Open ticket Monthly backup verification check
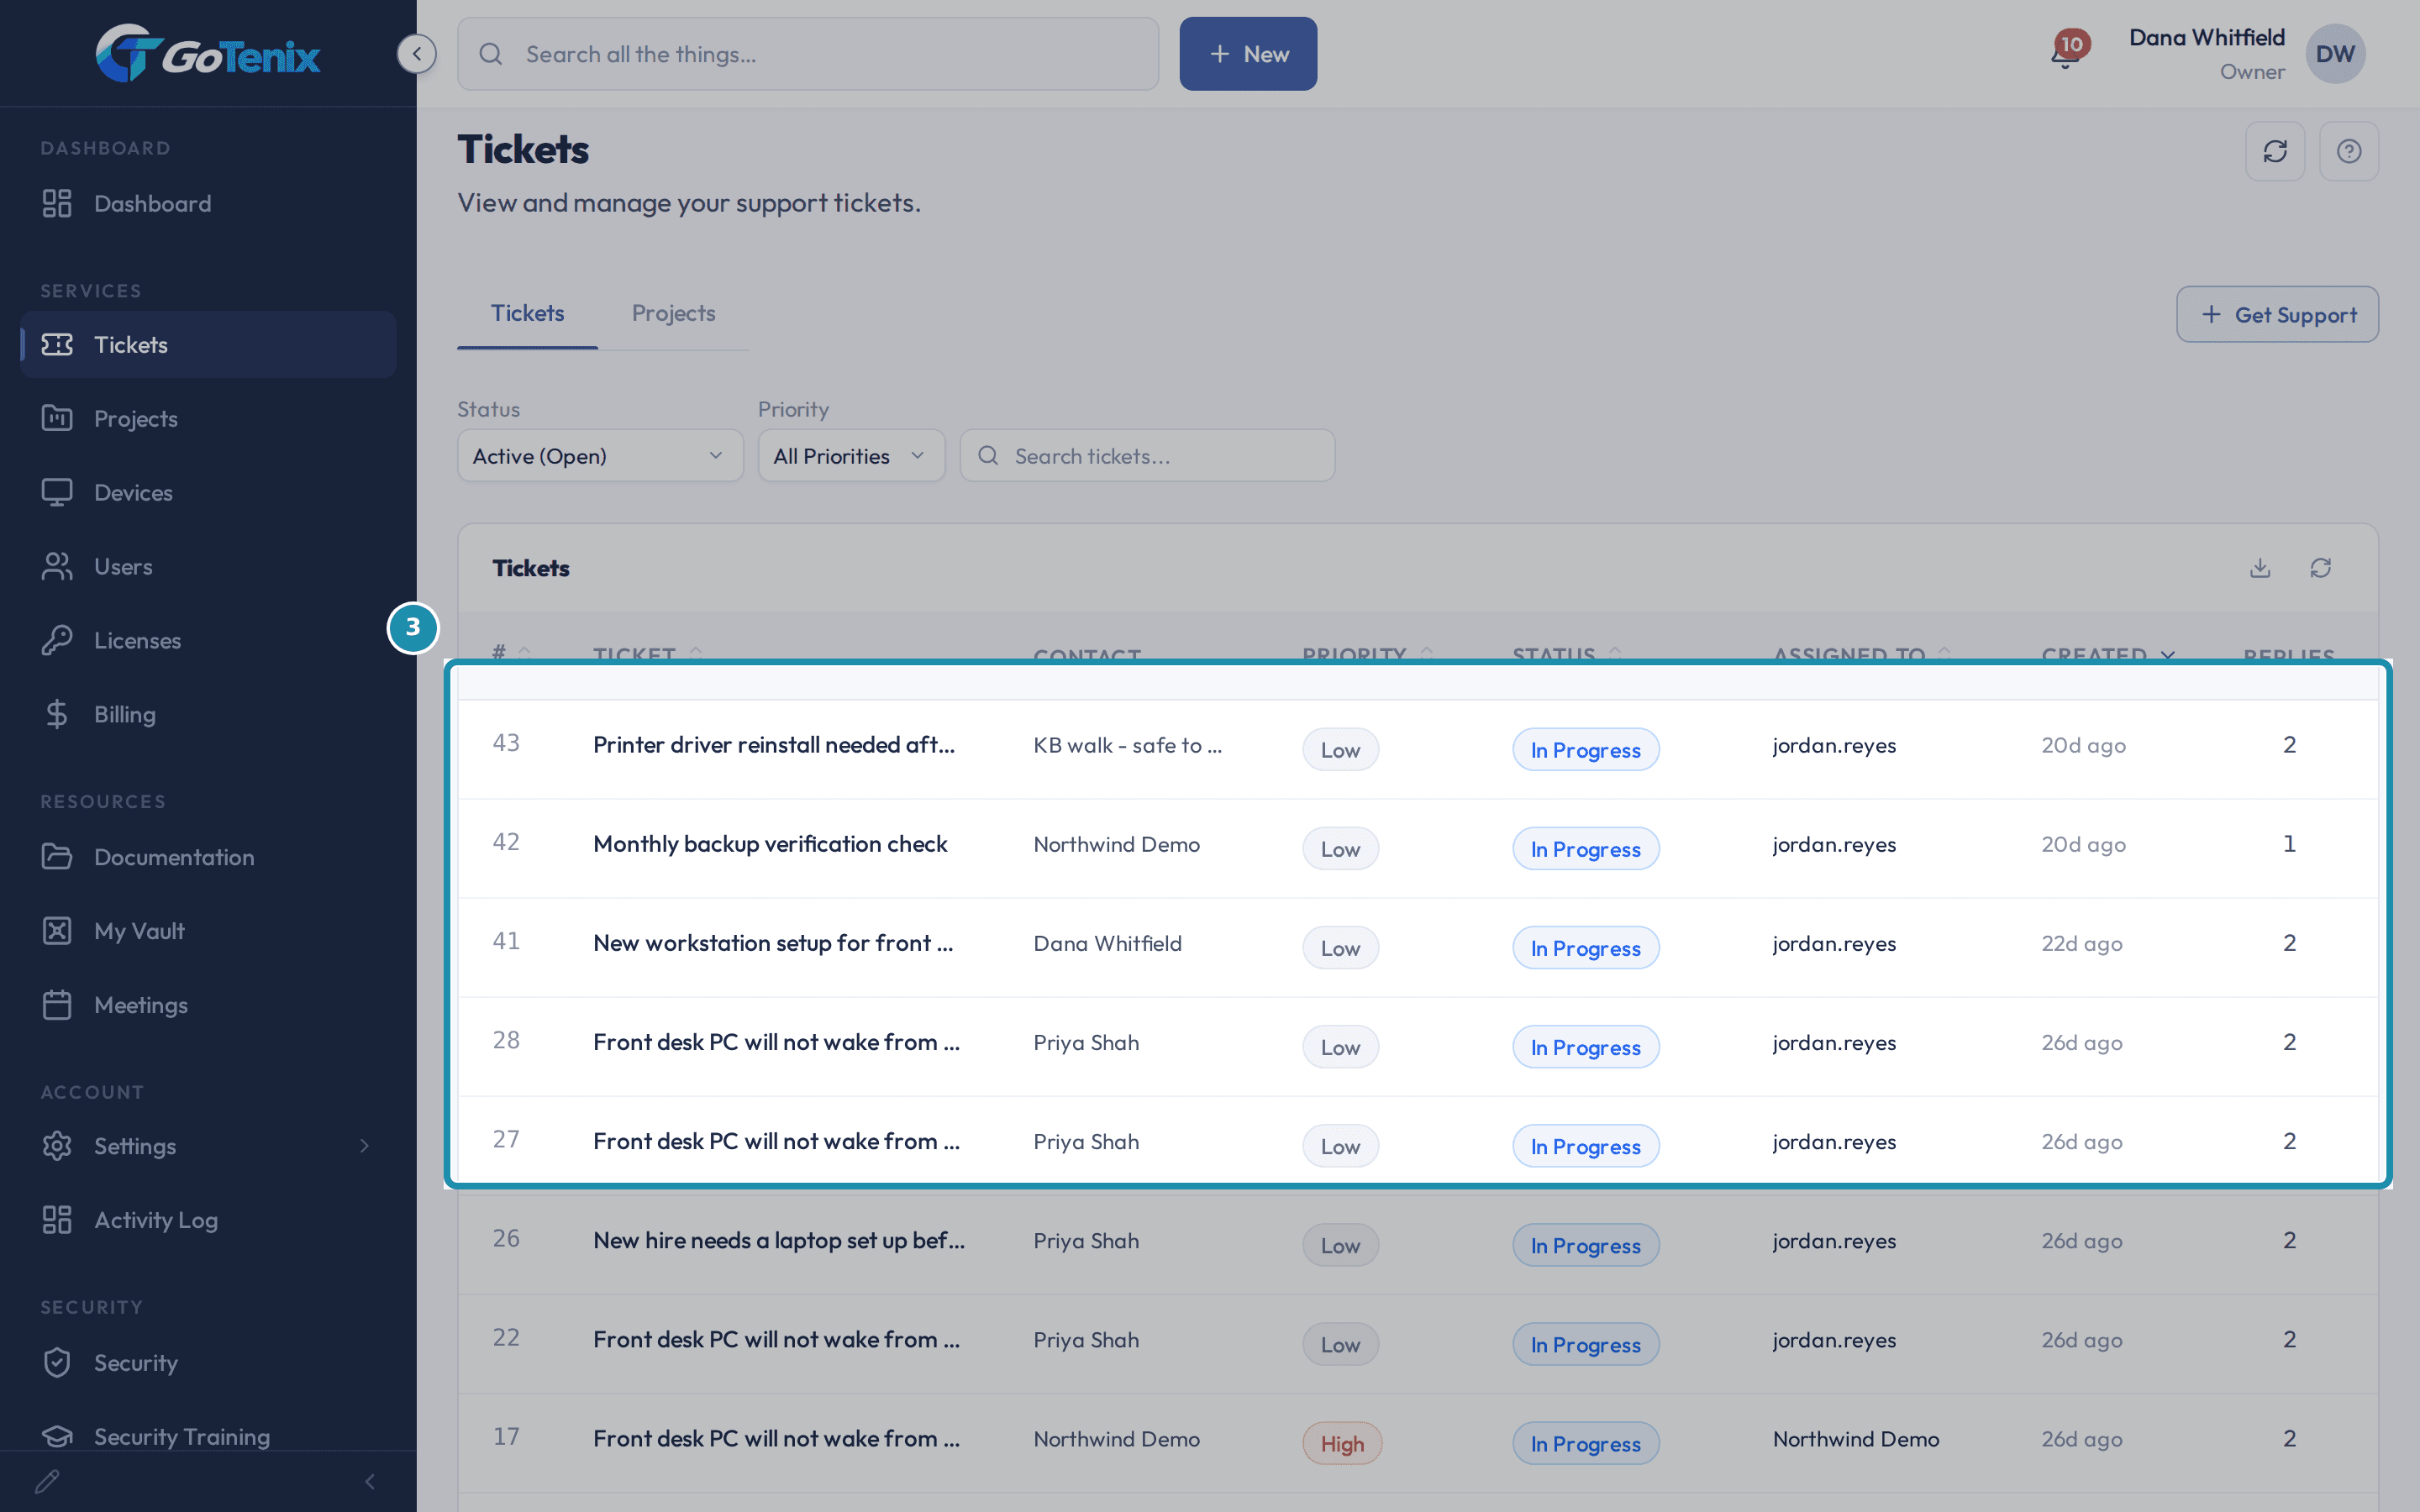The image size is (2420, 1512). click(769, 844)
